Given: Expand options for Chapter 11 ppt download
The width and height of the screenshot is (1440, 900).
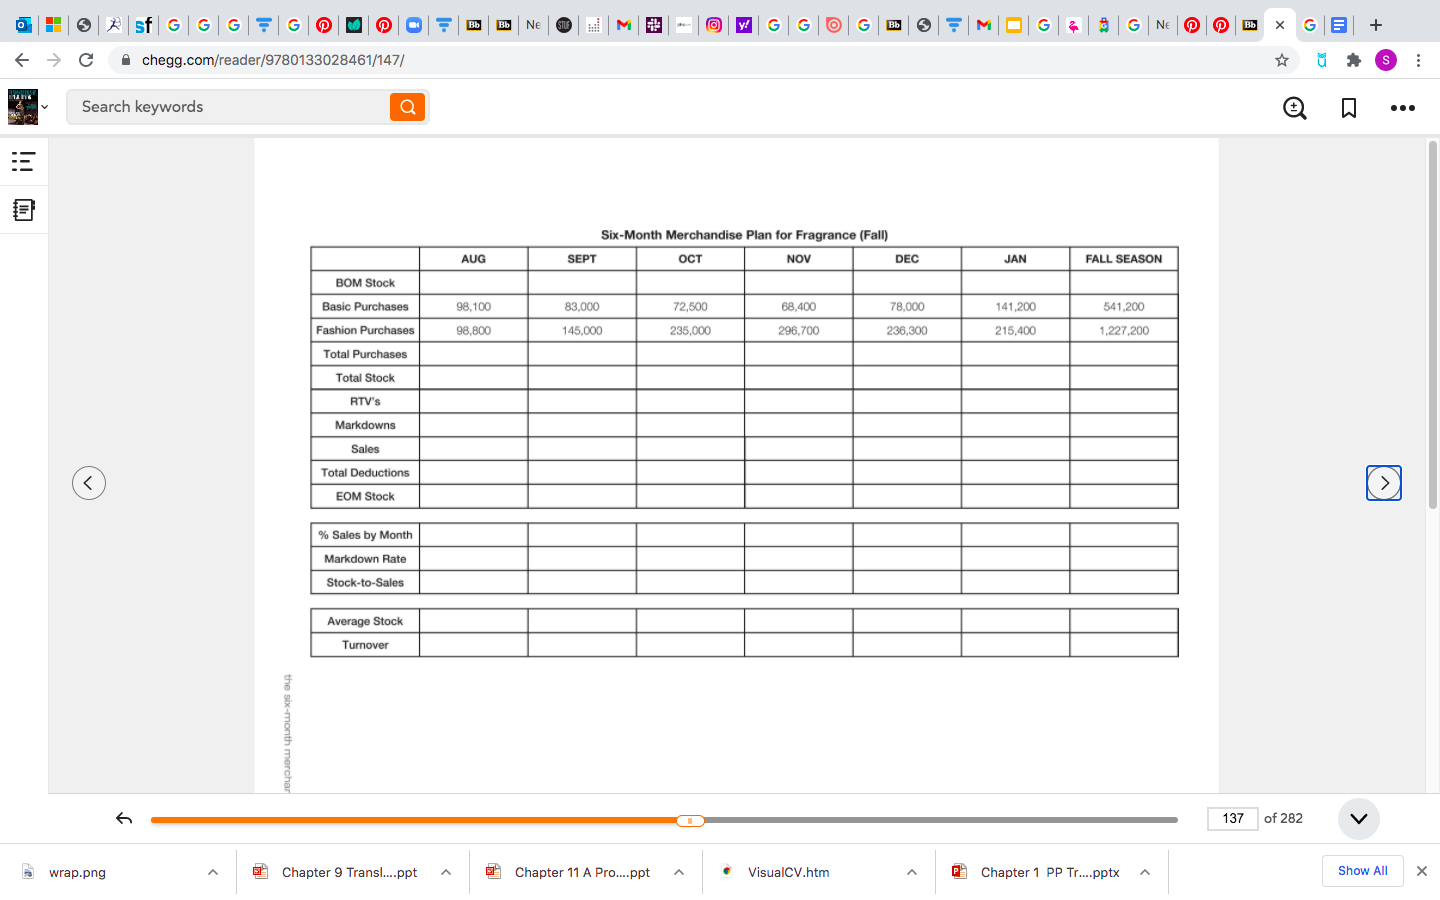Looking at the screenshot, I should (x=679, y=872).
